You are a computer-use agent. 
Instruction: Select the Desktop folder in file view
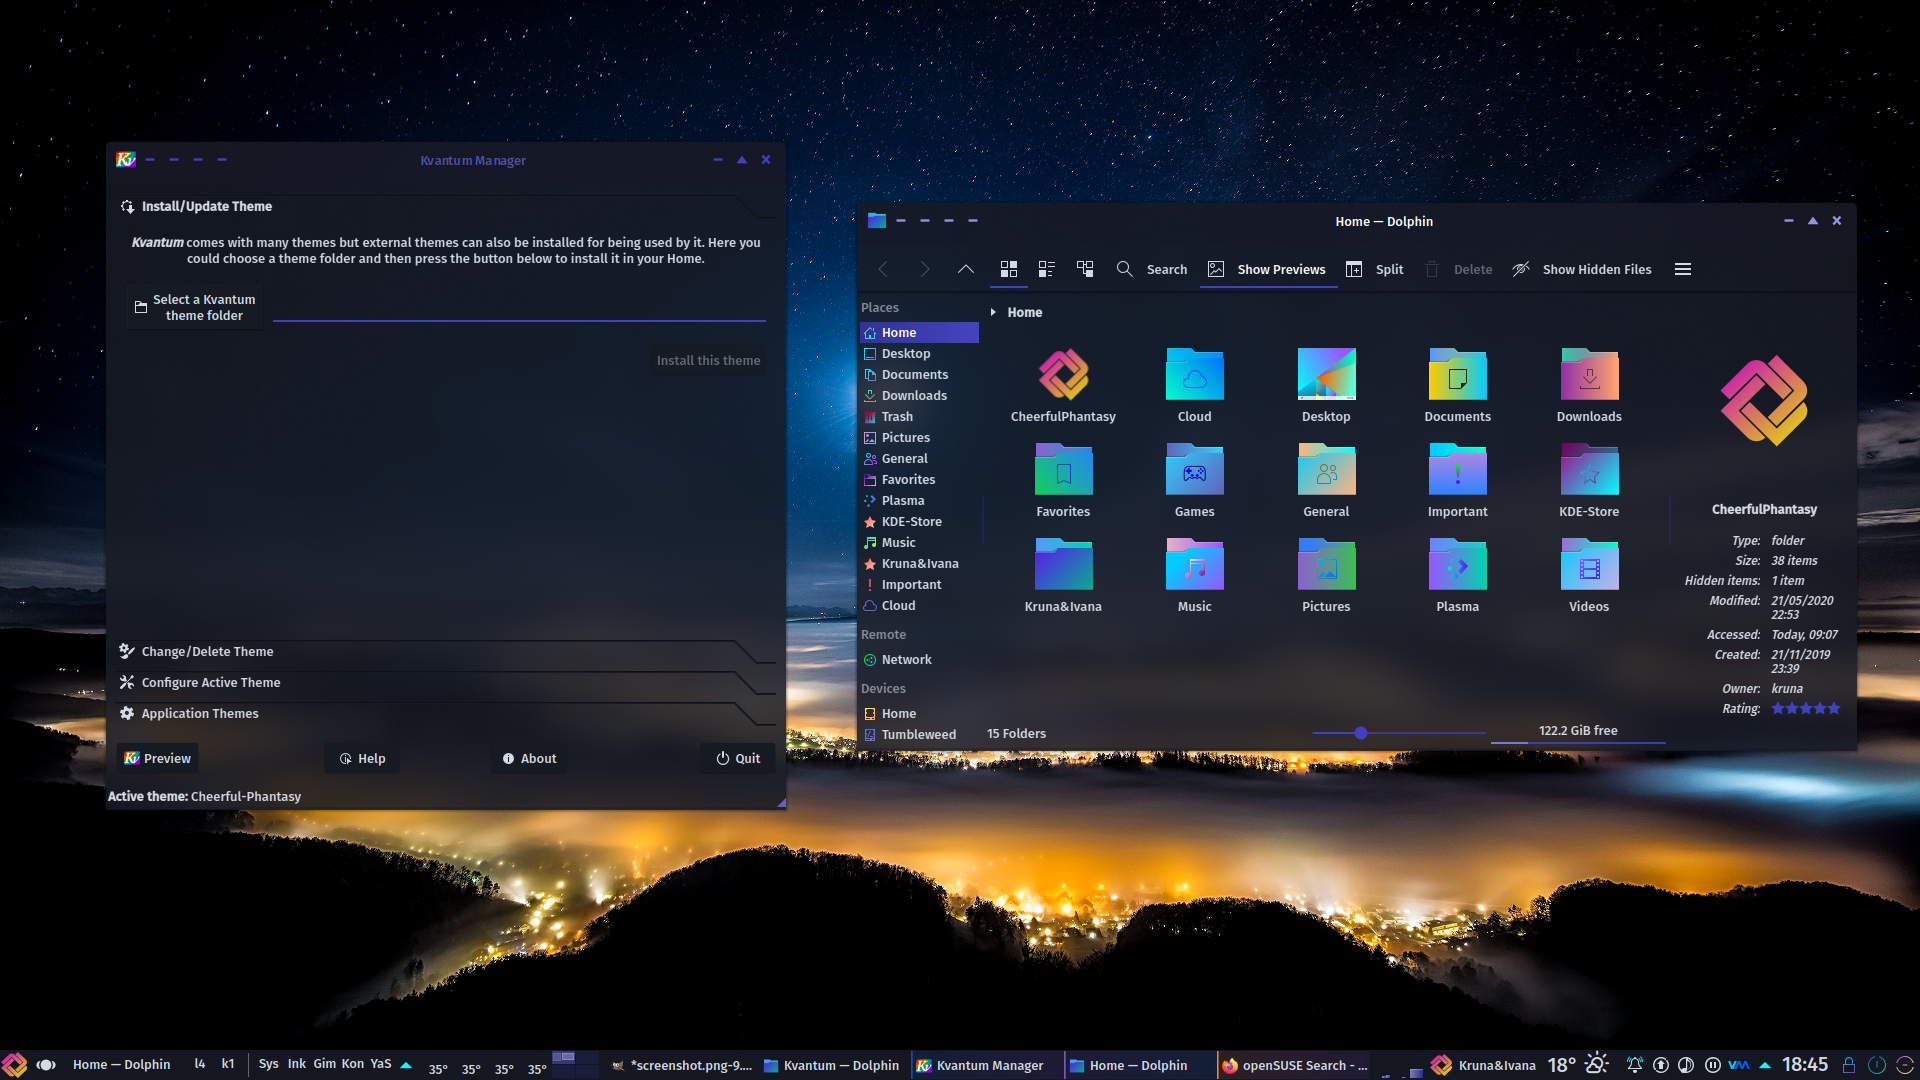[x=1326, y=375]
